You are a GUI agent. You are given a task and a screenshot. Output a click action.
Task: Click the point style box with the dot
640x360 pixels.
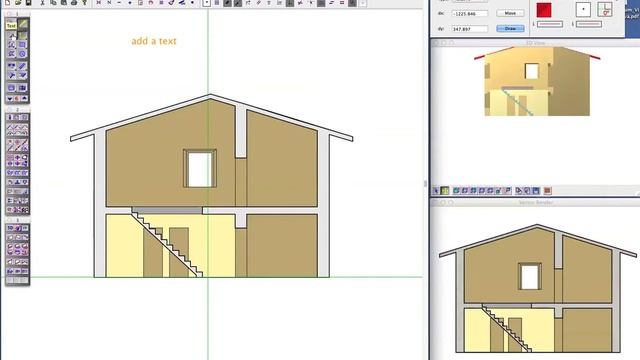pyautogui.click(x=583, y=9)
